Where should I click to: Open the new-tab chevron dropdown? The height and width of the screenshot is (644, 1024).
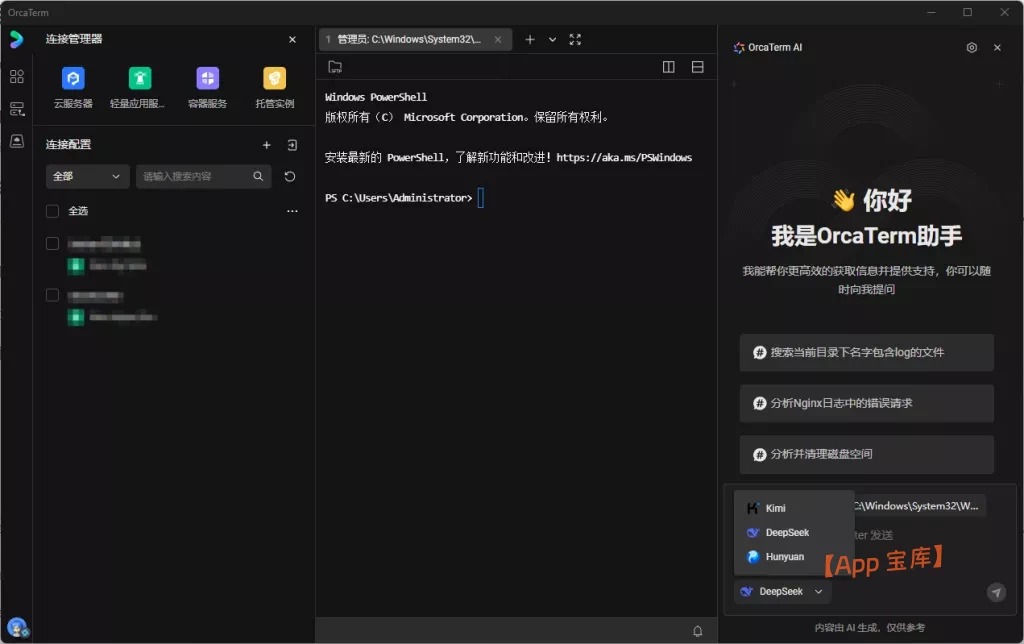pos(554,39)
